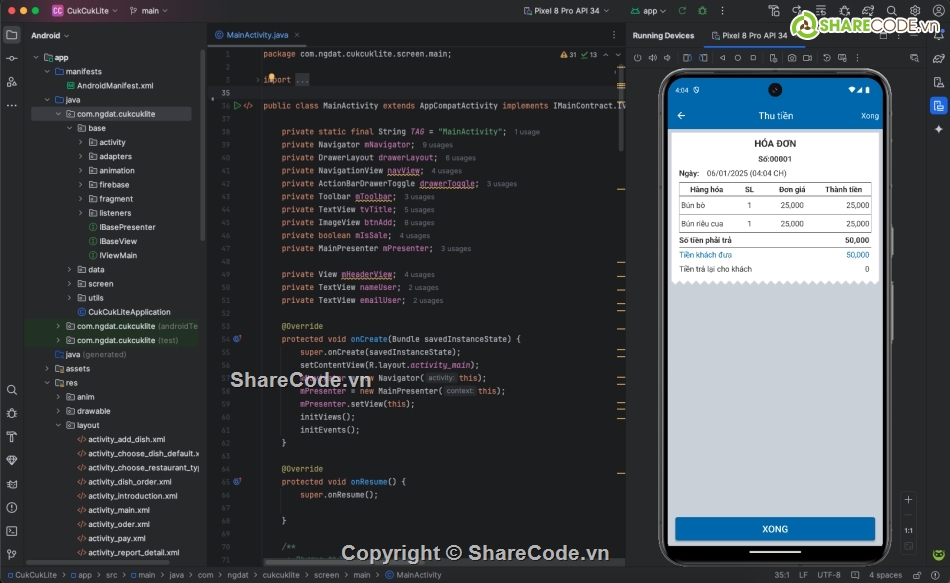
Task: Sync project with Gradle files
Action: [x=868, y=11]
